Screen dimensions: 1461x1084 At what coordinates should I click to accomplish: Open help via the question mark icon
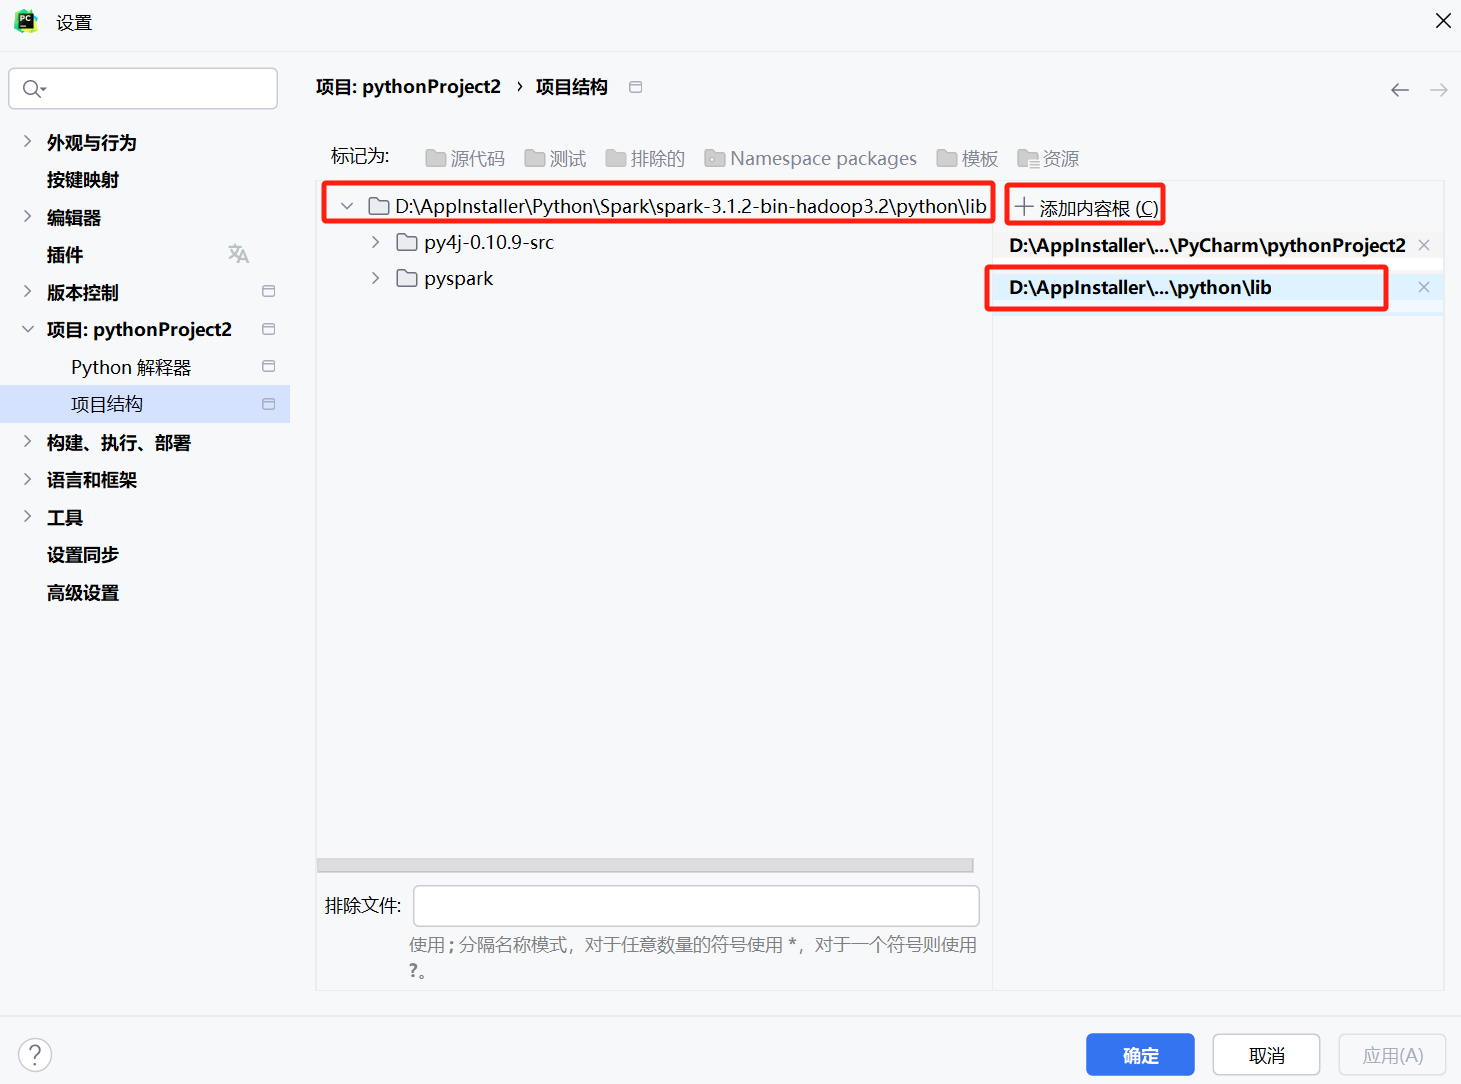(x=35, y=1054)
